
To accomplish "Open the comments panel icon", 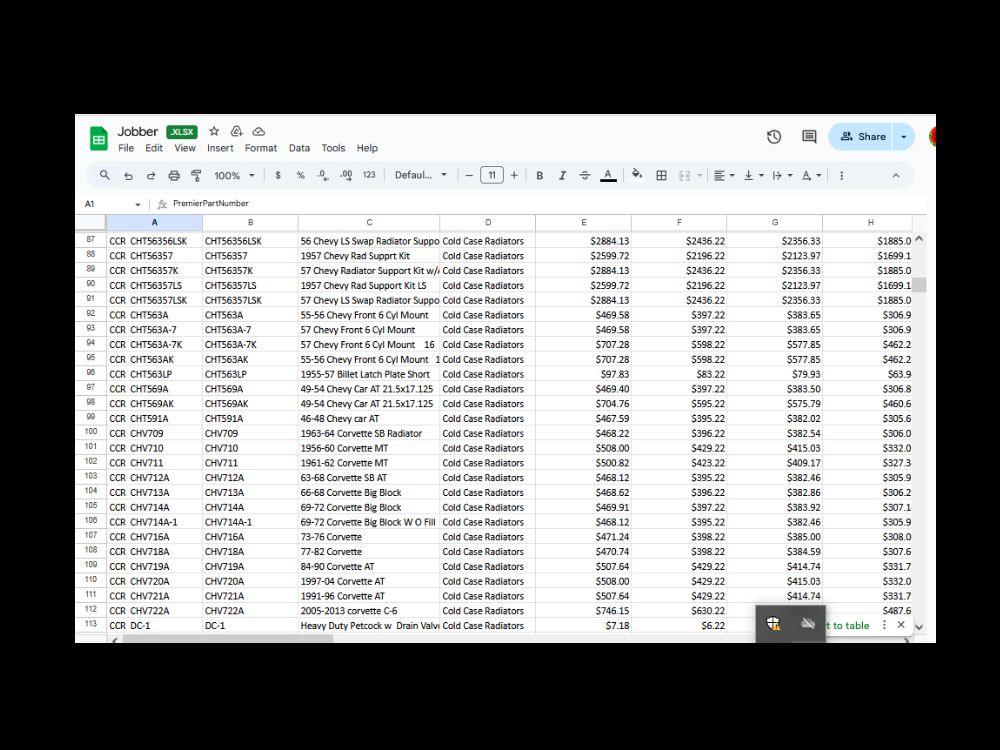I will [809, 136].
